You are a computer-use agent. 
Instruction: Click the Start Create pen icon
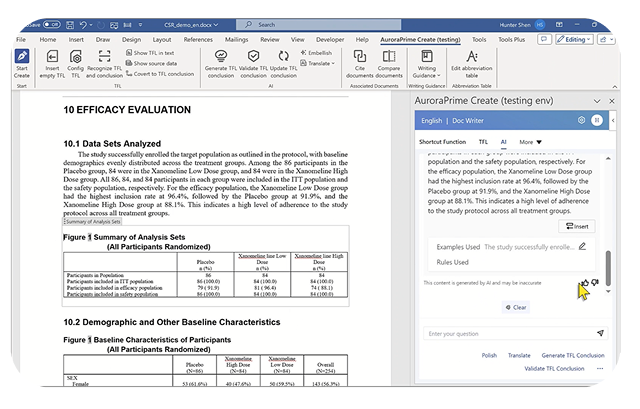click(x=22, y=56)
